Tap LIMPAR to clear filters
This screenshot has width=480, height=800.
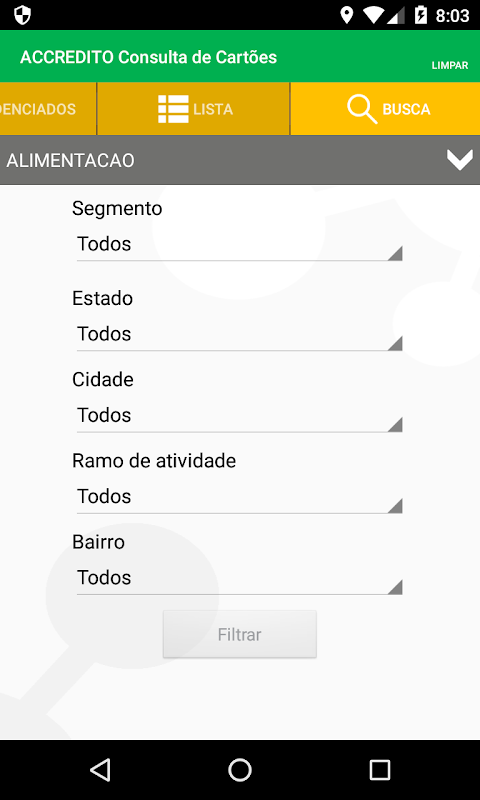pos(450,65)
